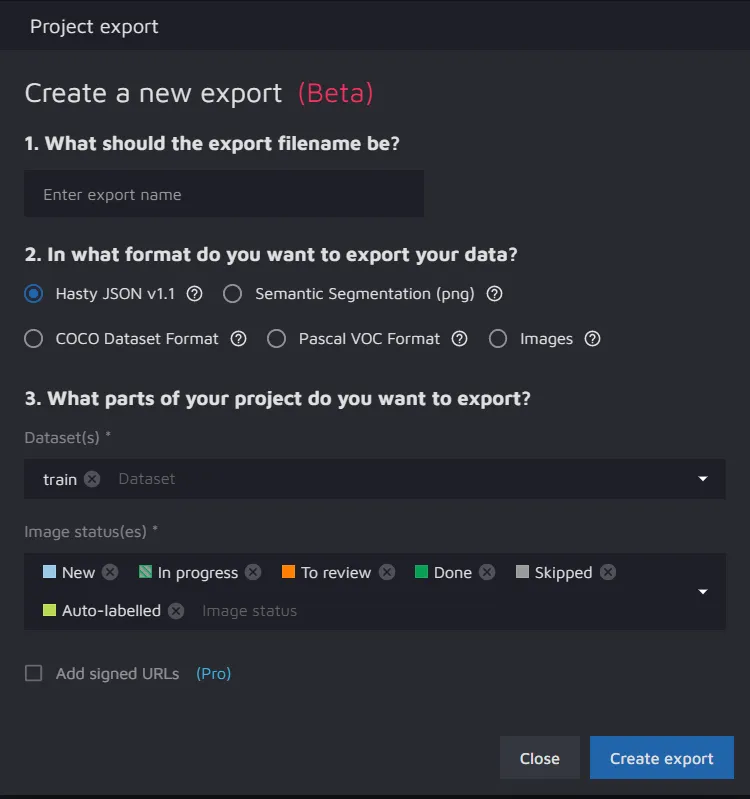750x799 pixels.
Task: Click the Close button
Action: pyautogui.click(x=539, y=758)
